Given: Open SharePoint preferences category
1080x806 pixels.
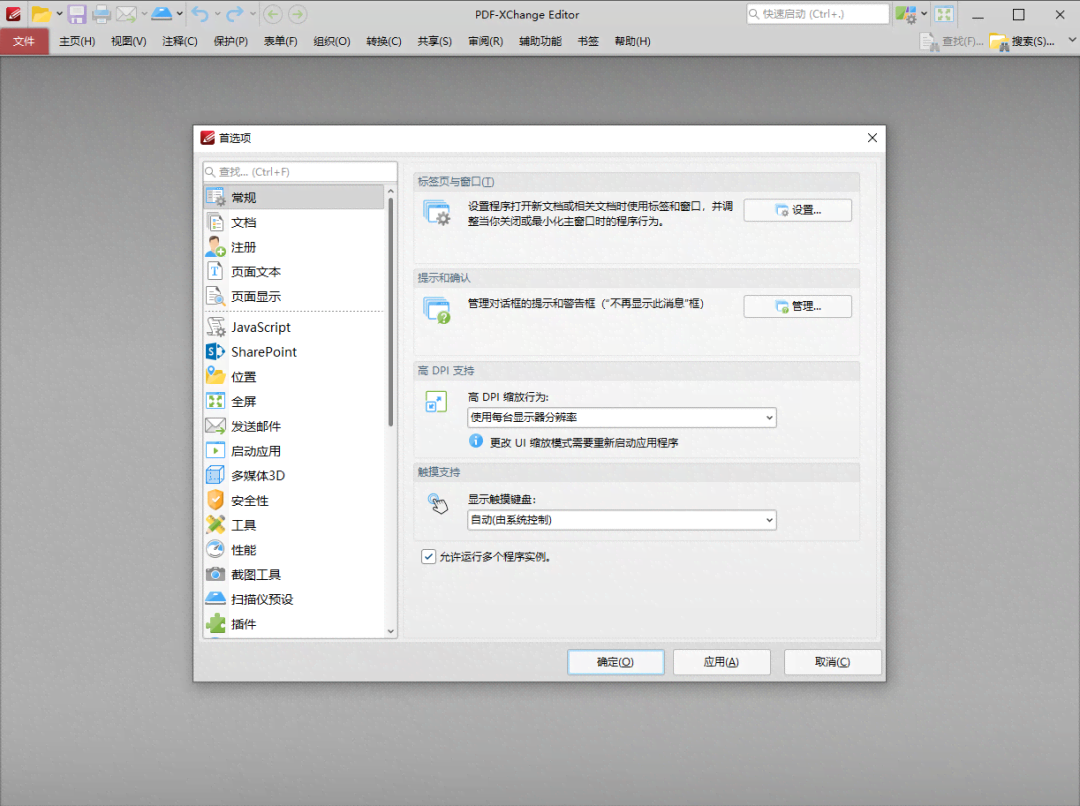Looking at the screenshot, I should 263,352.
